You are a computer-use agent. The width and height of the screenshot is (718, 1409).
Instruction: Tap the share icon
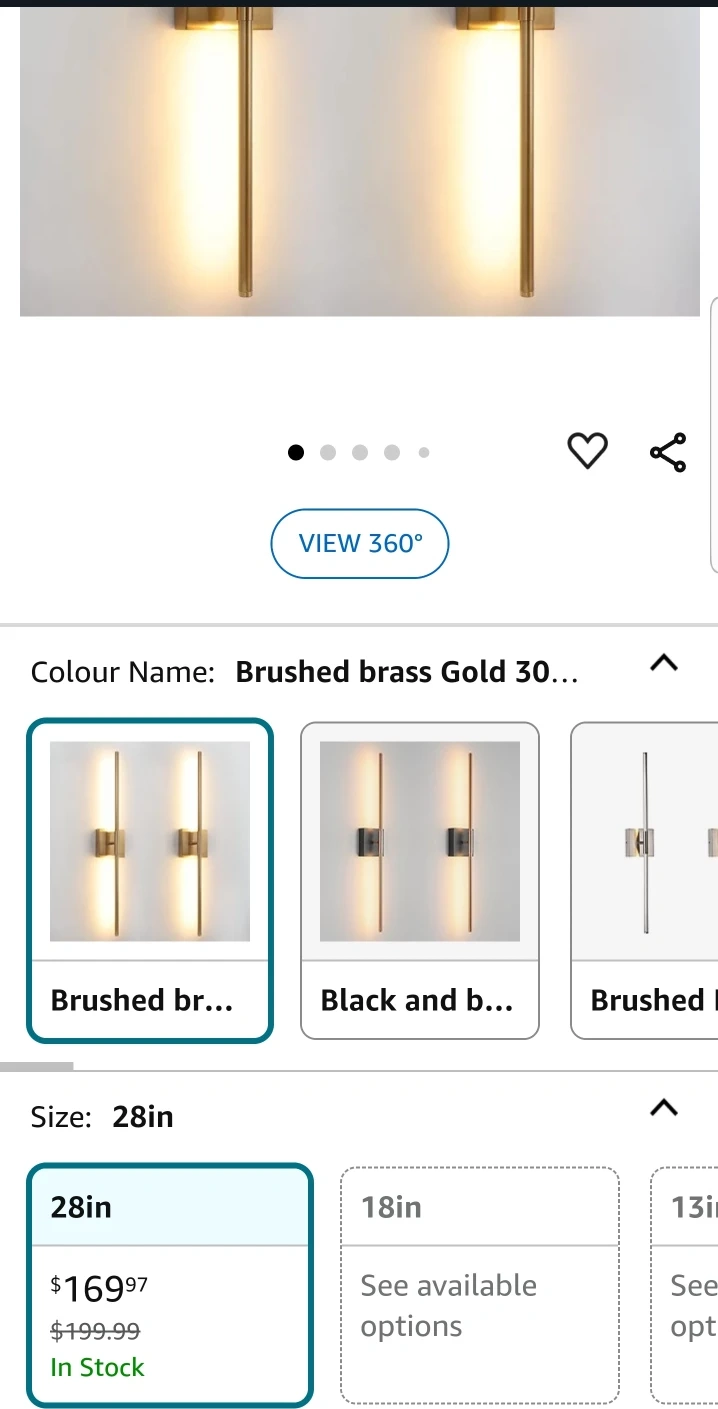(668, 452)
